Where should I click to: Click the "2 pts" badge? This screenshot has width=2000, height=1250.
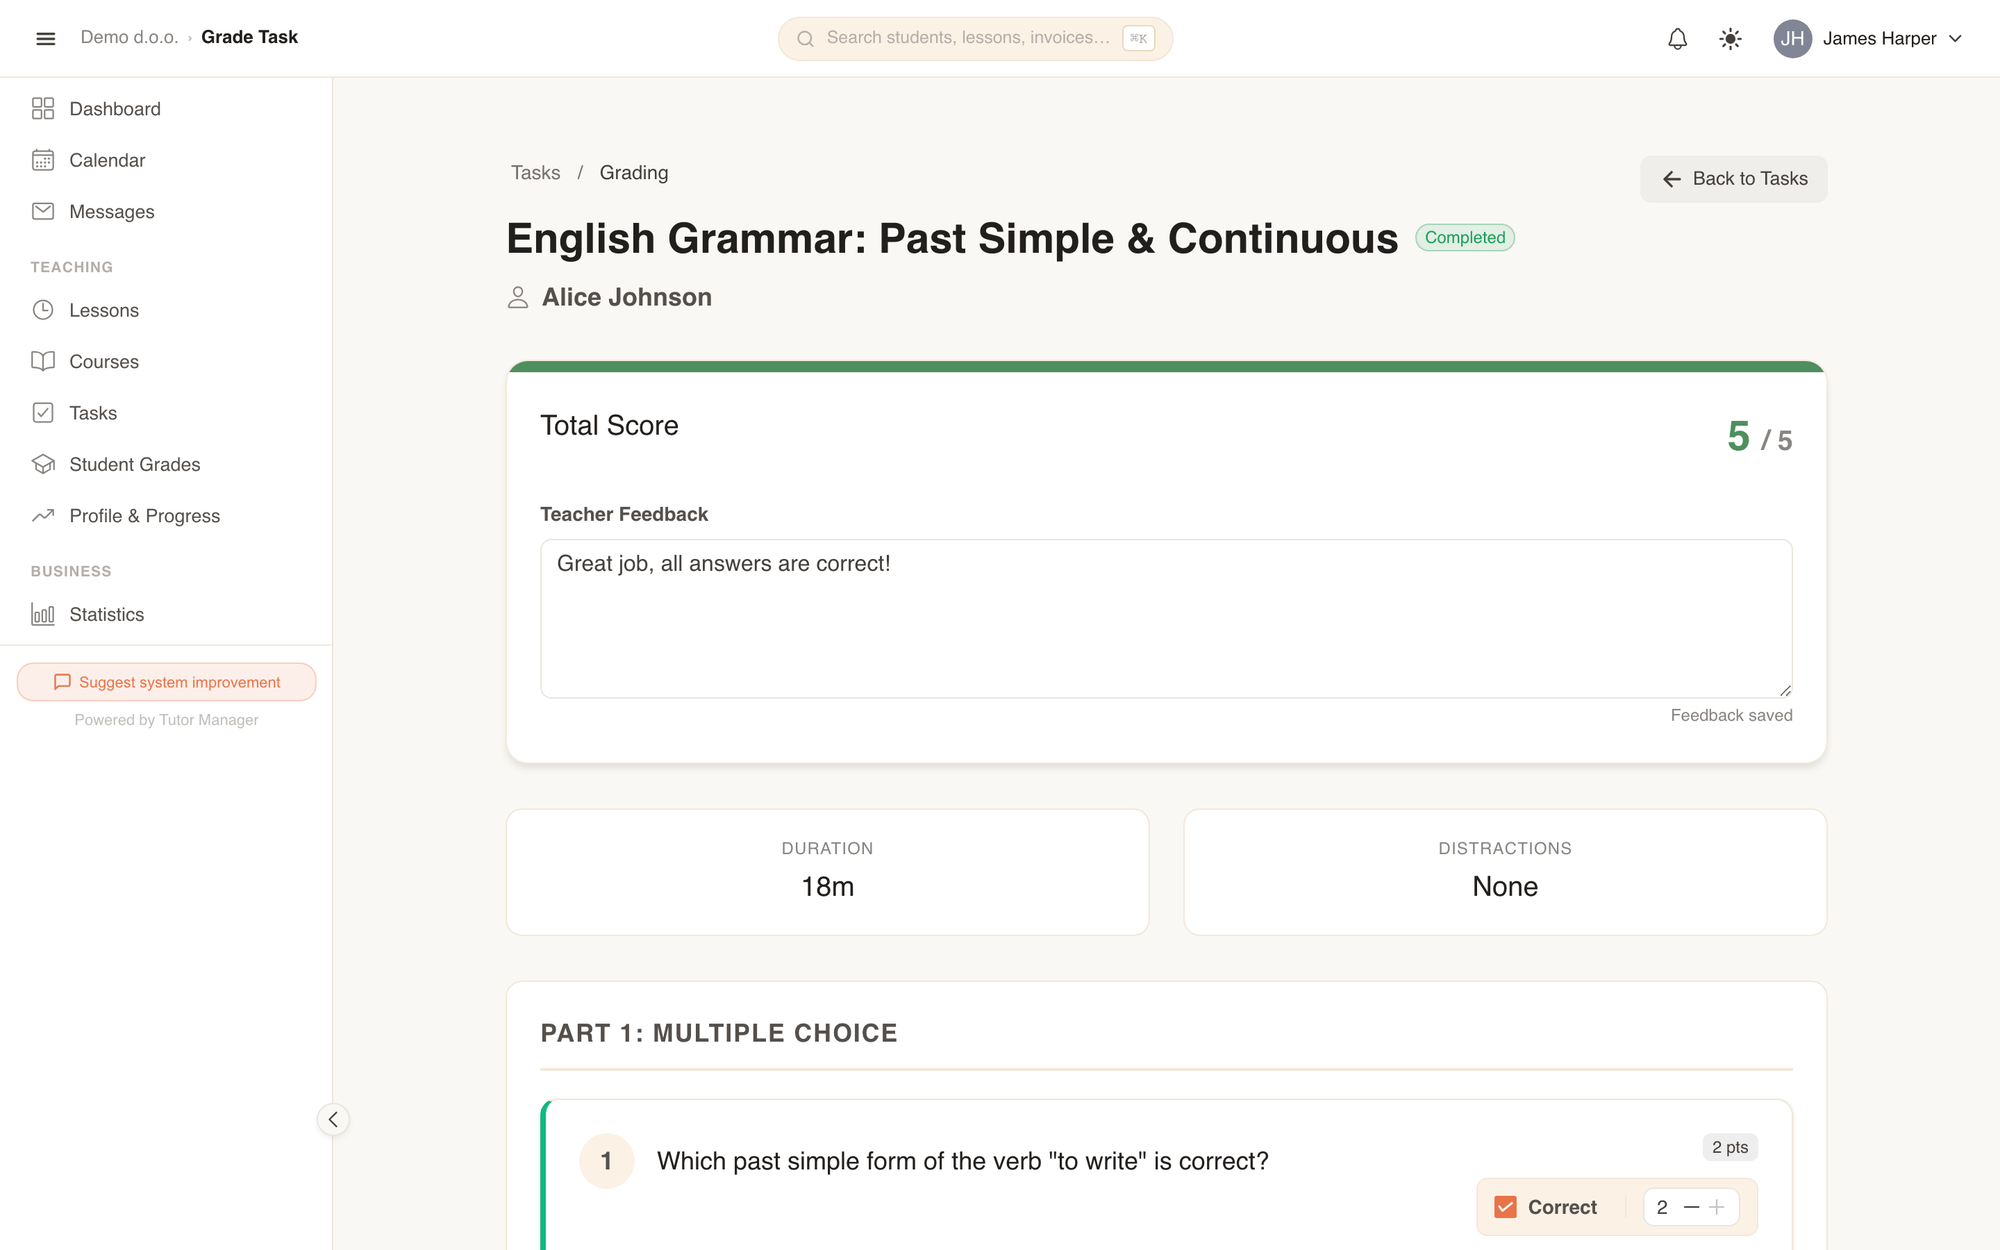[x=1730, y=1147]
